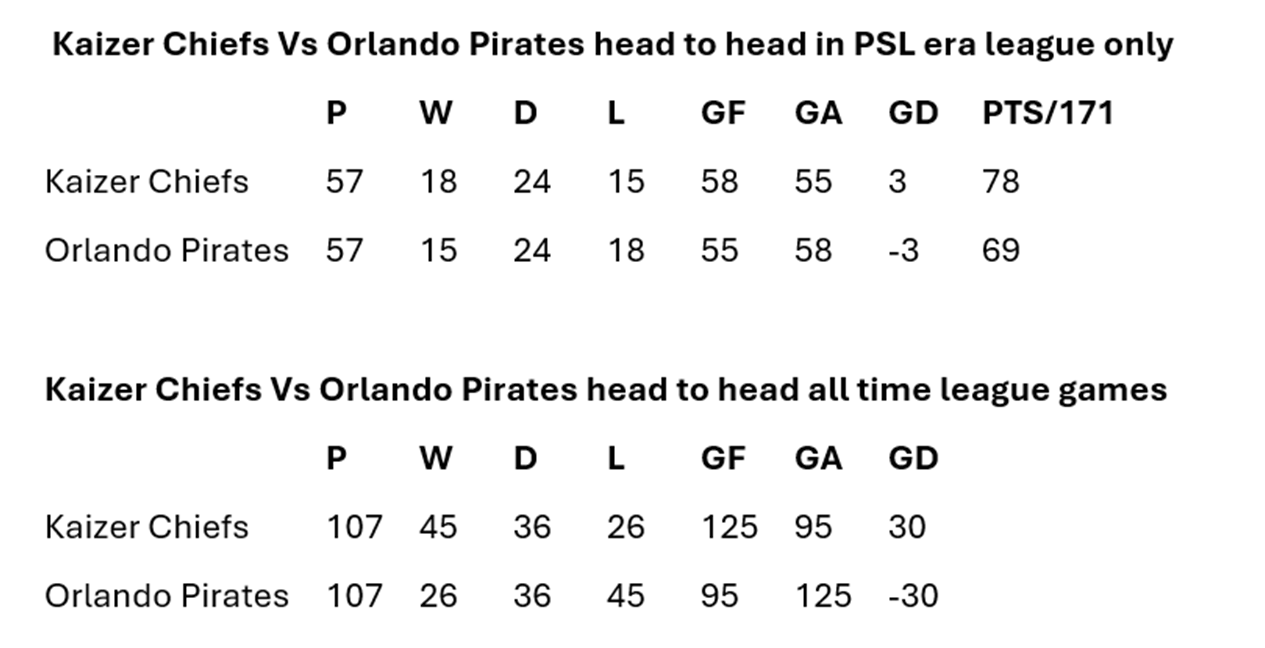Select Kaizer Chiefs row label in PSL table
The image size is (1265, 648).
(x=147, y=181)
